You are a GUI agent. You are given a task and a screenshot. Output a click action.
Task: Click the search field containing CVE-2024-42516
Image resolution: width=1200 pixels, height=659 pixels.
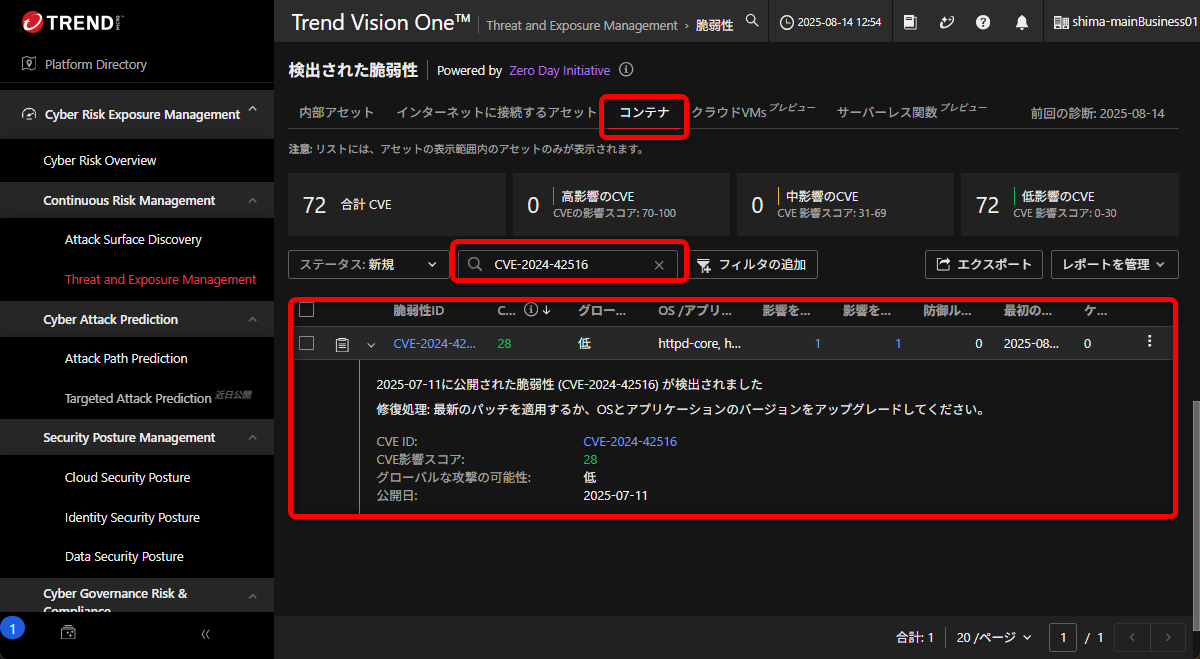[x=568, y=264]
